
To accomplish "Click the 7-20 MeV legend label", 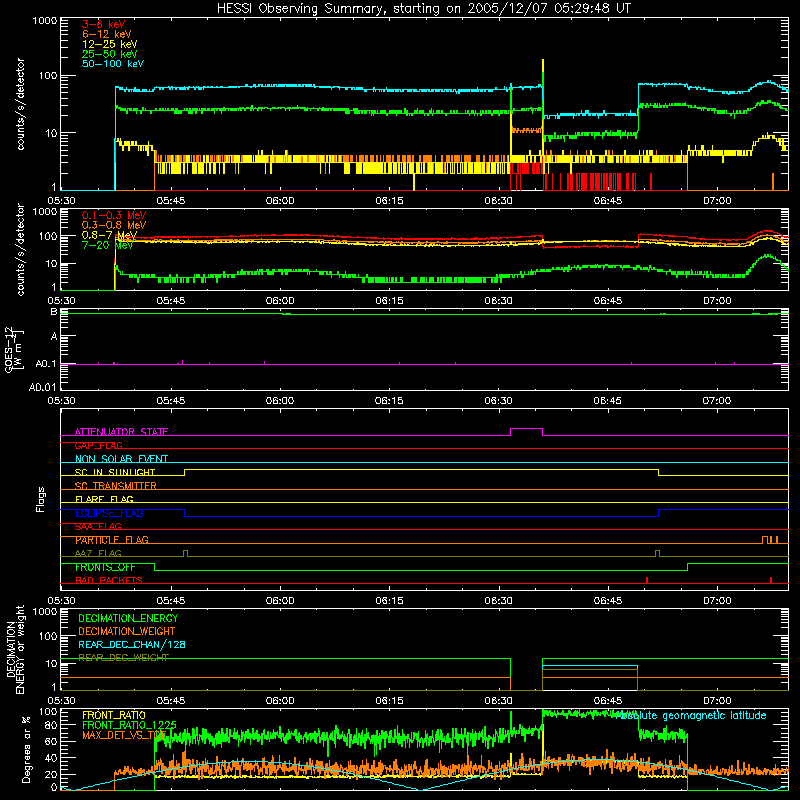I will 107,245.
